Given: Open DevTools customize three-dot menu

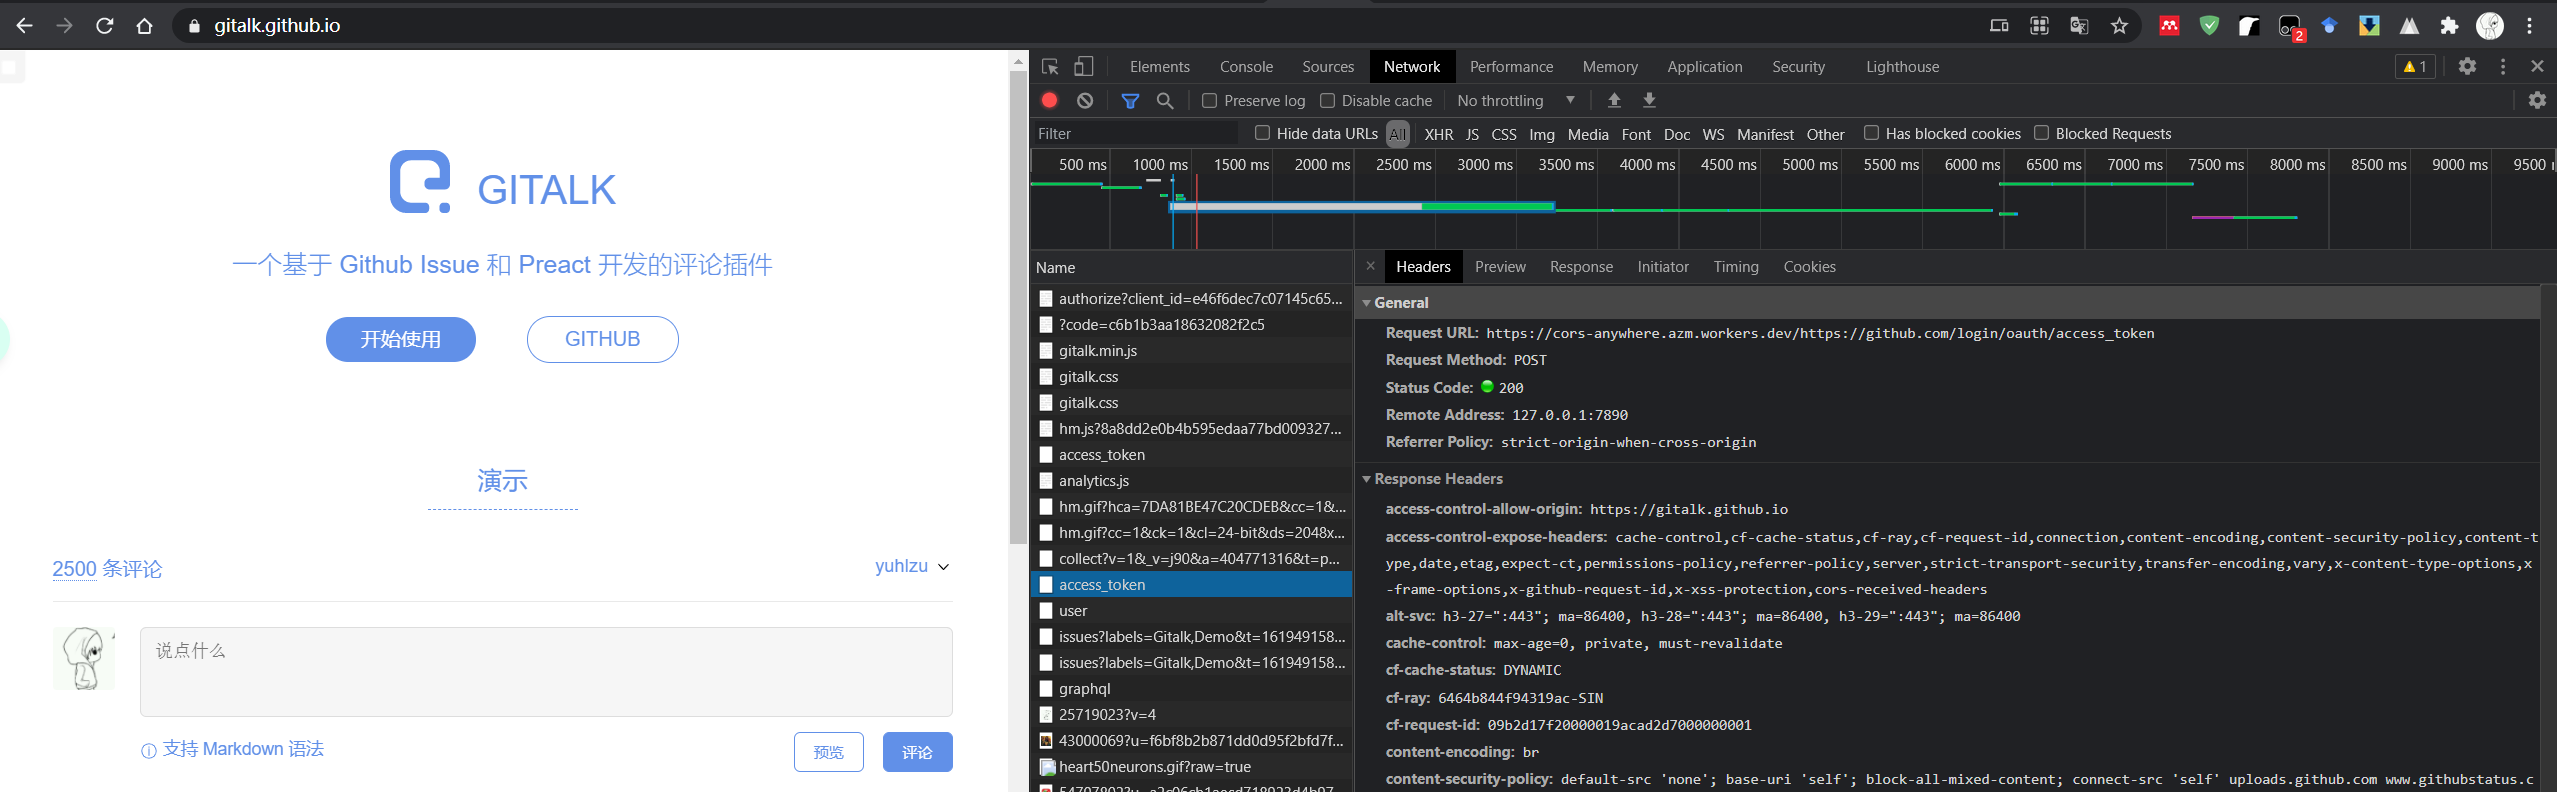Looking at the screenshot, I should pyautogui.click(x=2503, y=66).
